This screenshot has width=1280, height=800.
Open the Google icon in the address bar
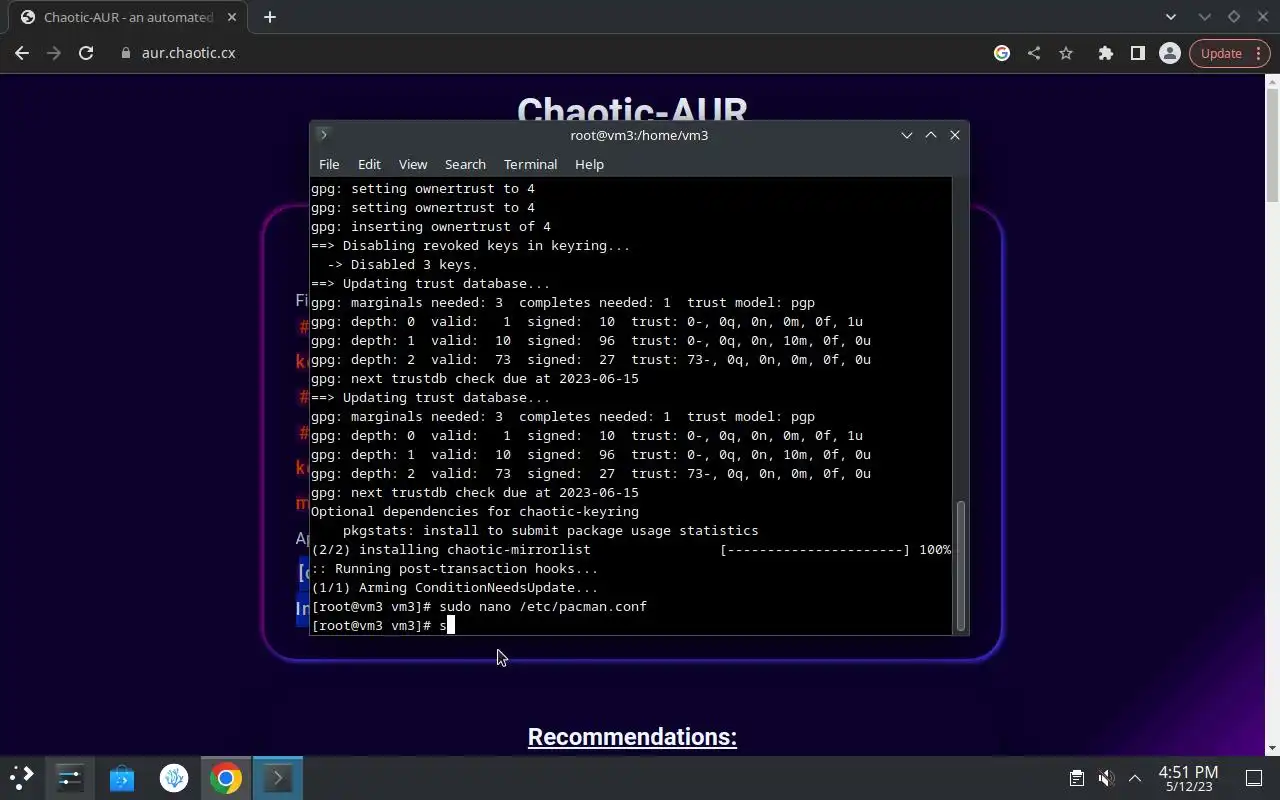pyautogui.click(x=1002, y=53)
